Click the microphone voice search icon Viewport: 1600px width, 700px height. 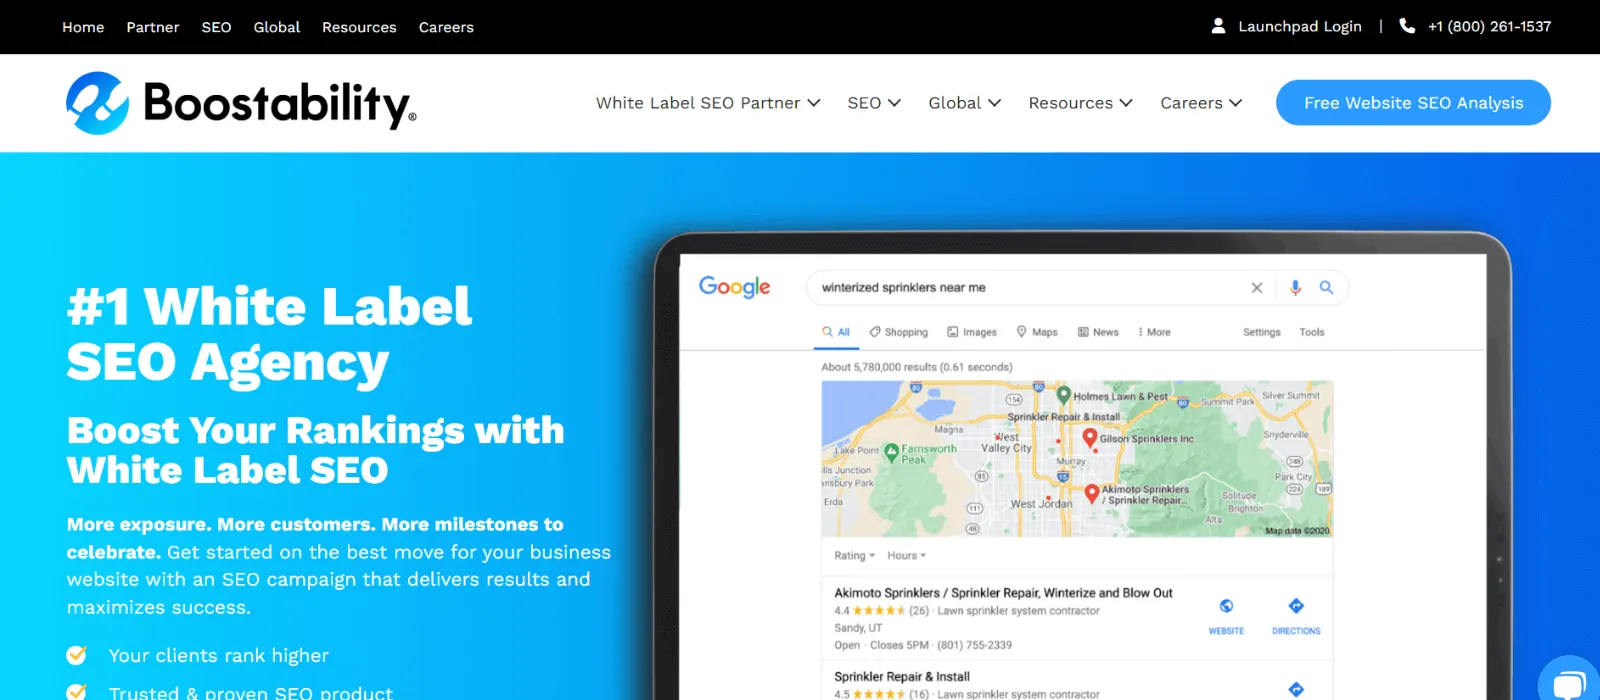[x=1295, y=288]
